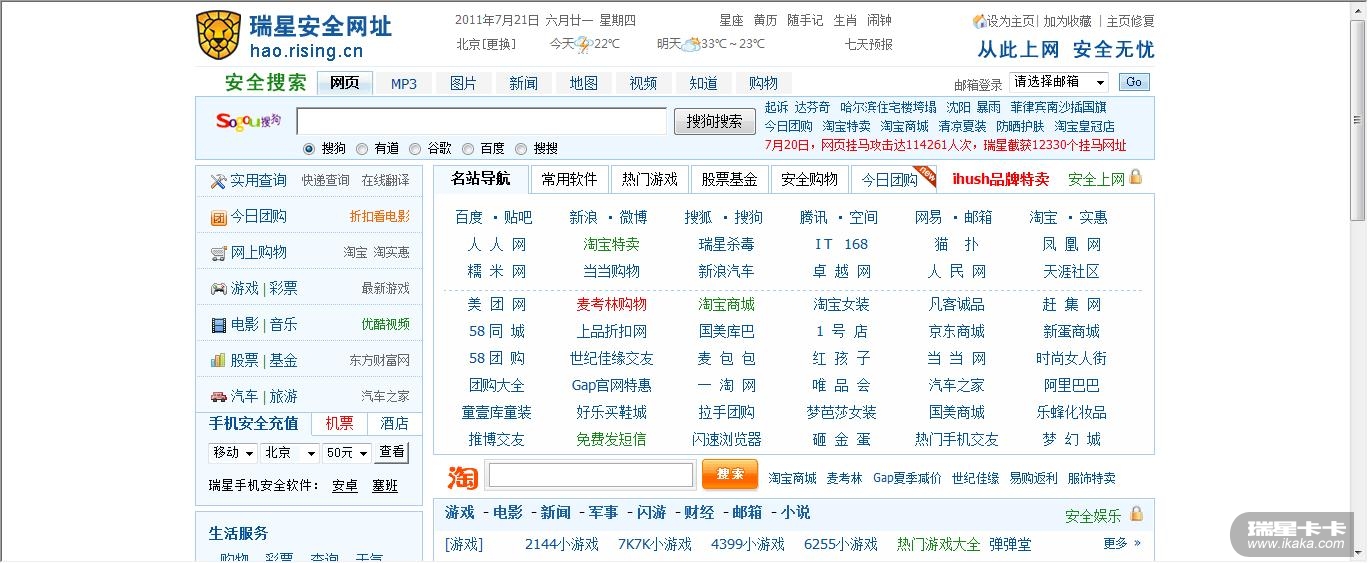Click the chart icon beside 股票

(x=218, y=360)
